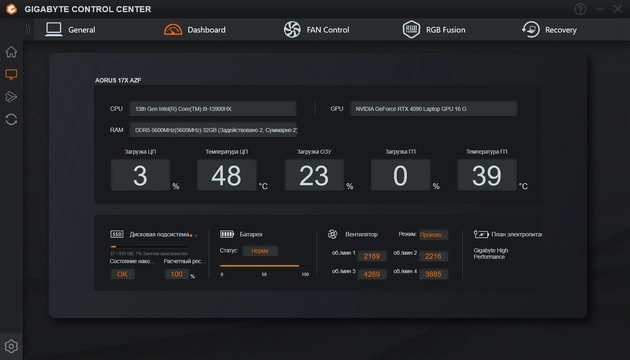Click the Gigabyte High Performance power plan

pos(491,254)
